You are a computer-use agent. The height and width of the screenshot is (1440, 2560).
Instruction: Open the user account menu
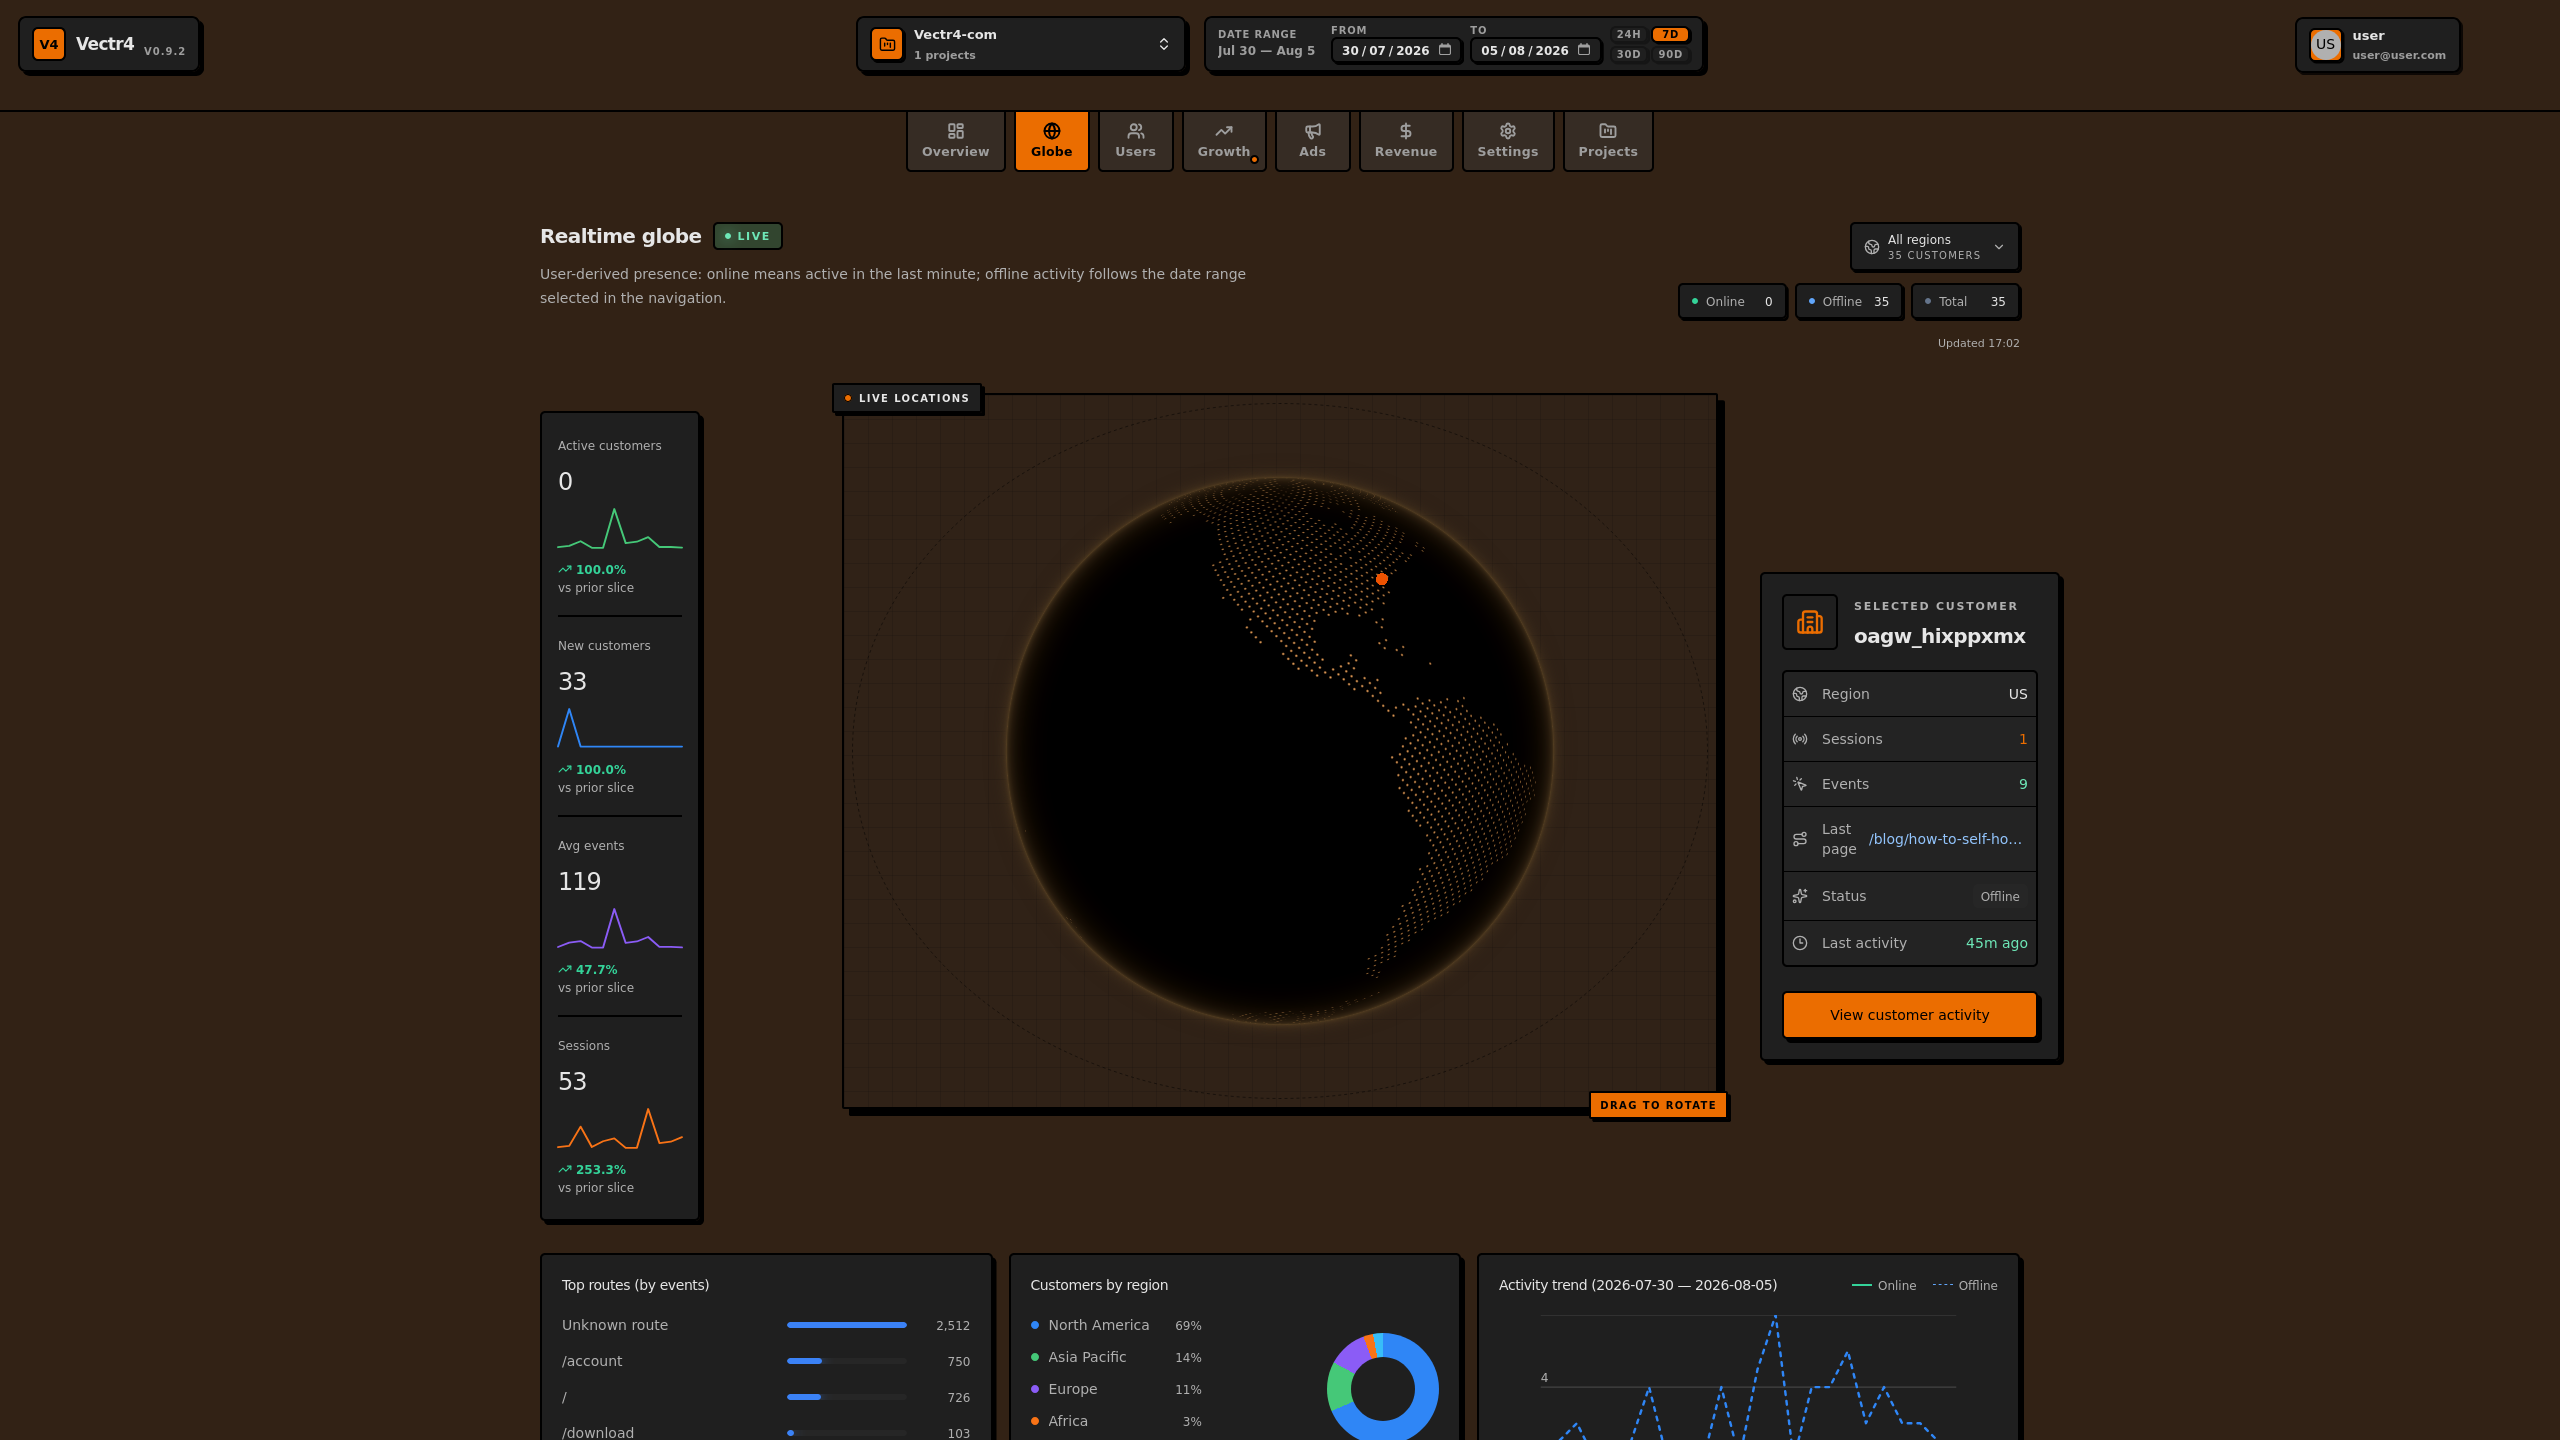pos(2378,44)
